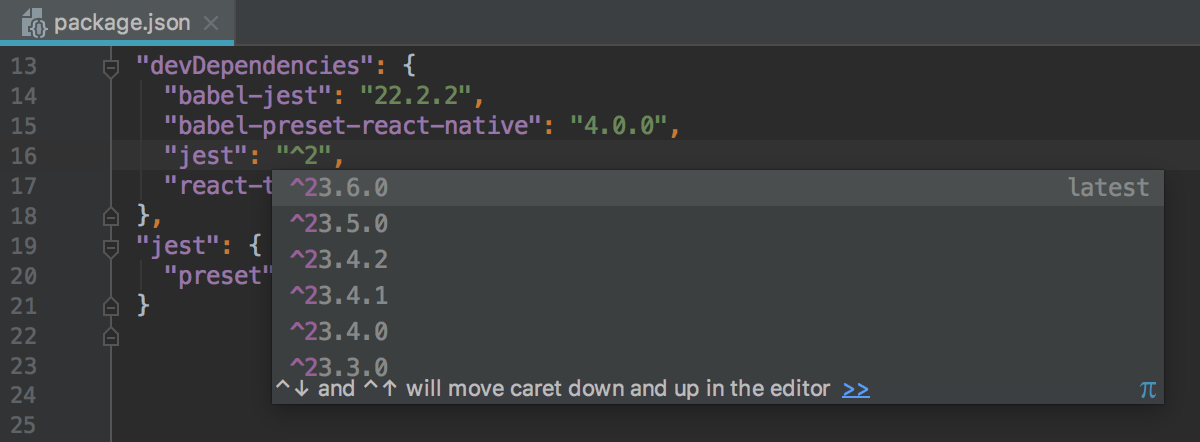Click line number 13 in the gutter

24,67
